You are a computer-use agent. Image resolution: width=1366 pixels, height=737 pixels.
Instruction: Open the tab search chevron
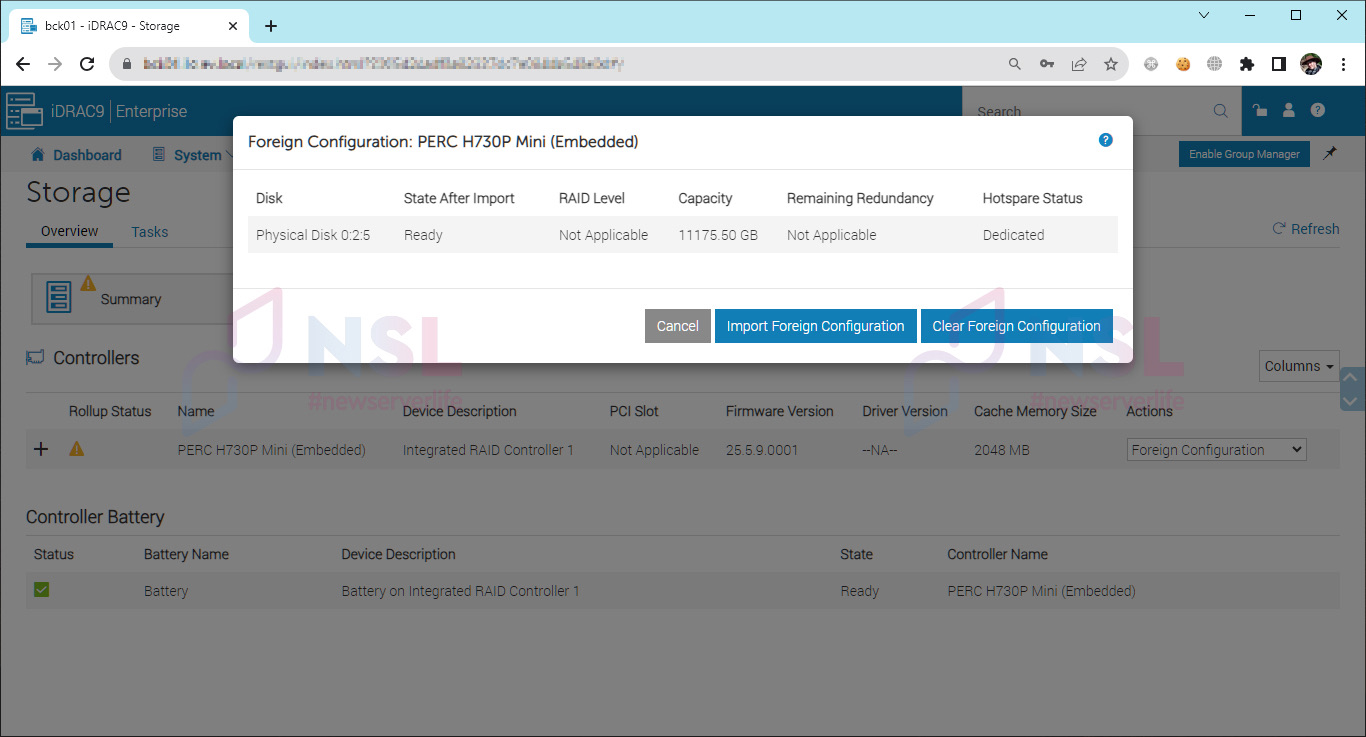click(1204, 15)
